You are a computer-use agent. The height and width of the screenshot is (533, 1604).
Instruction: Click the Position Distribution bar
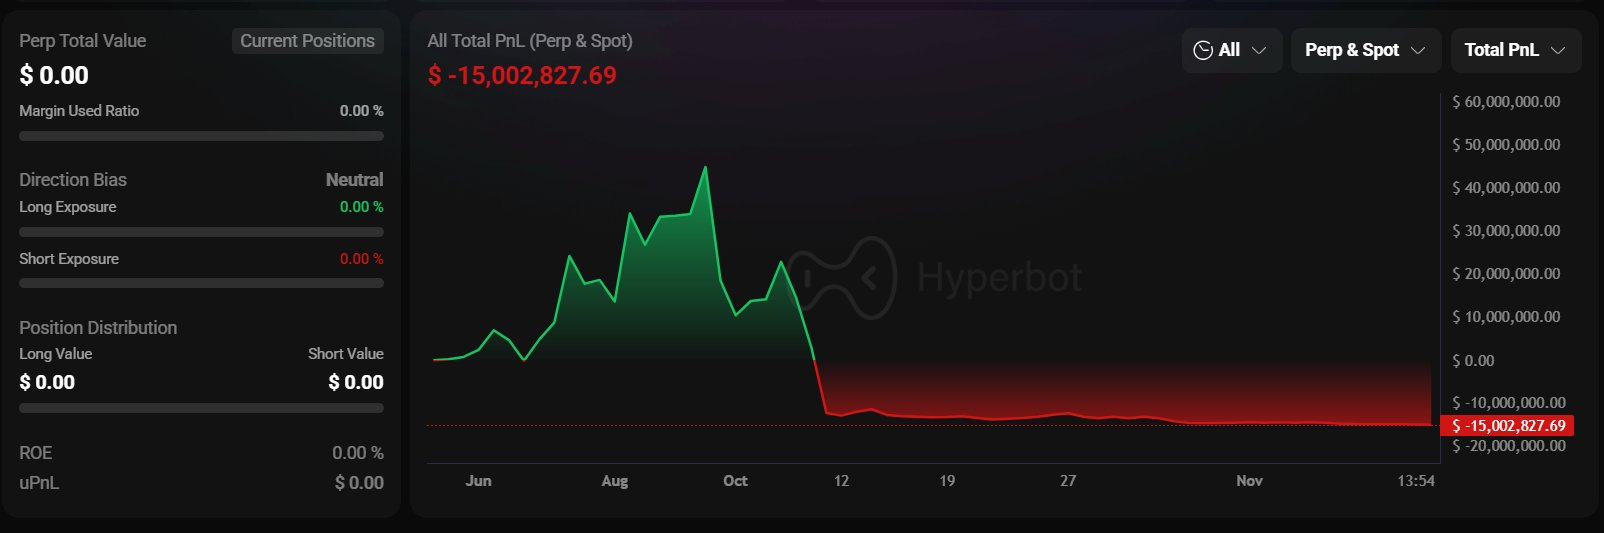point(201,408)
